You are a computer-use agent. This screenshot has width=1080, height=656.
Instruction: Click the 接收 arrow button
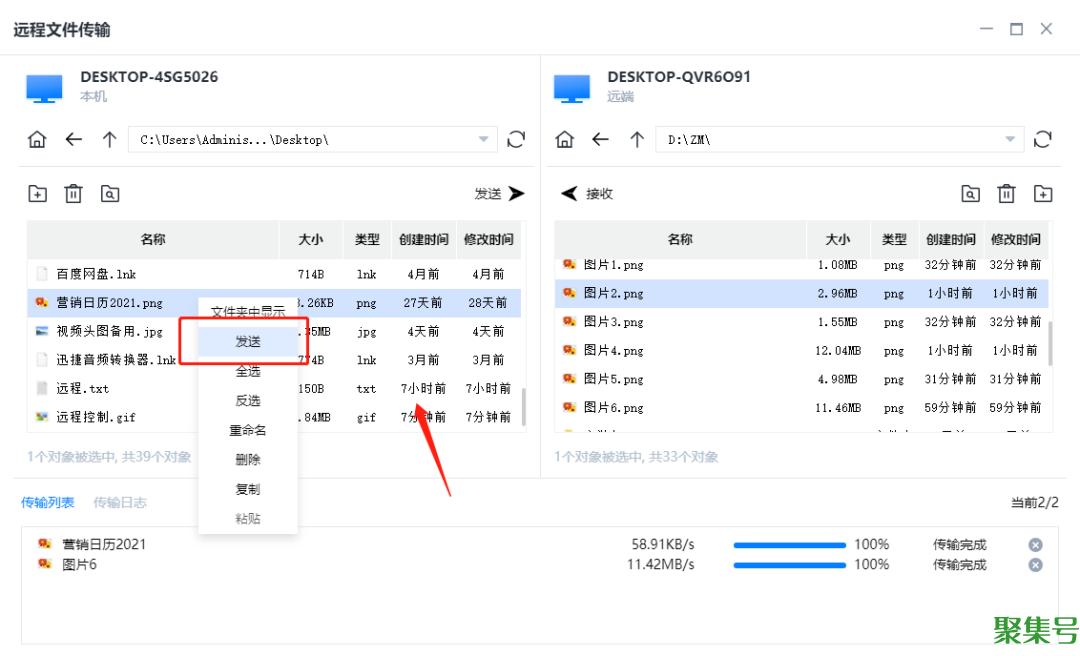587,194
